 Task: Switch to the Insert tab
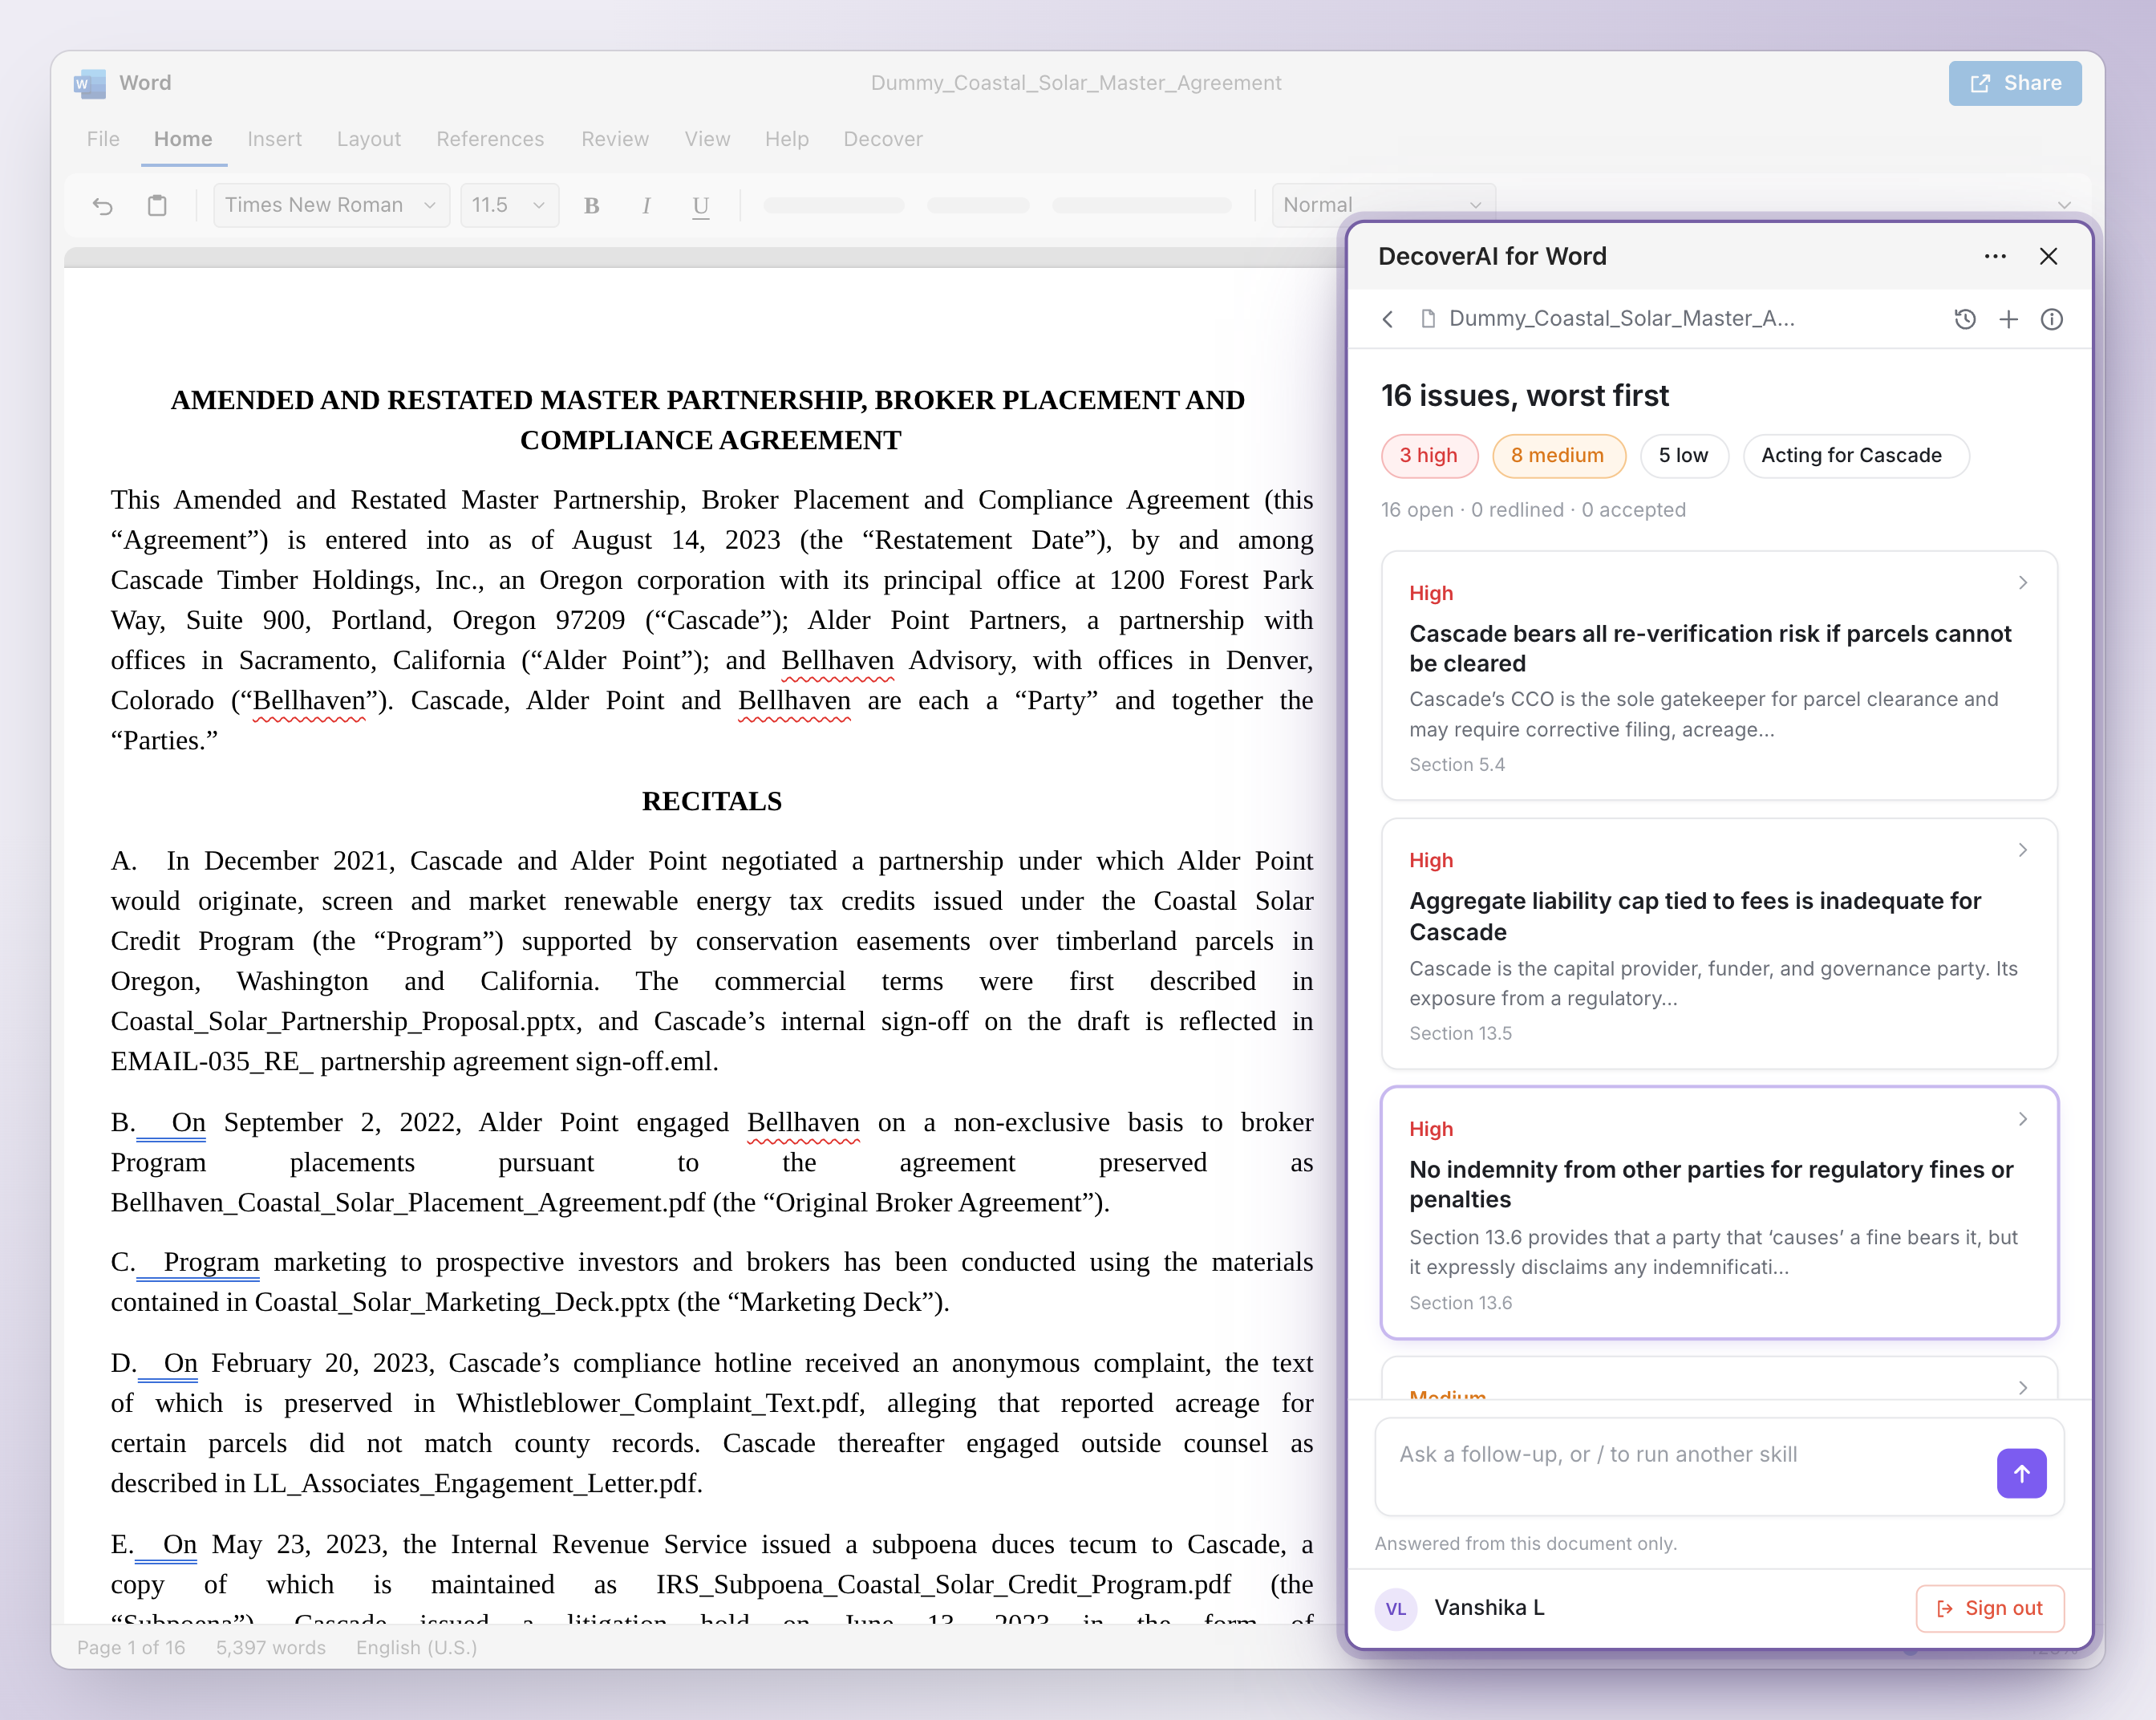[x=274, y=139]
